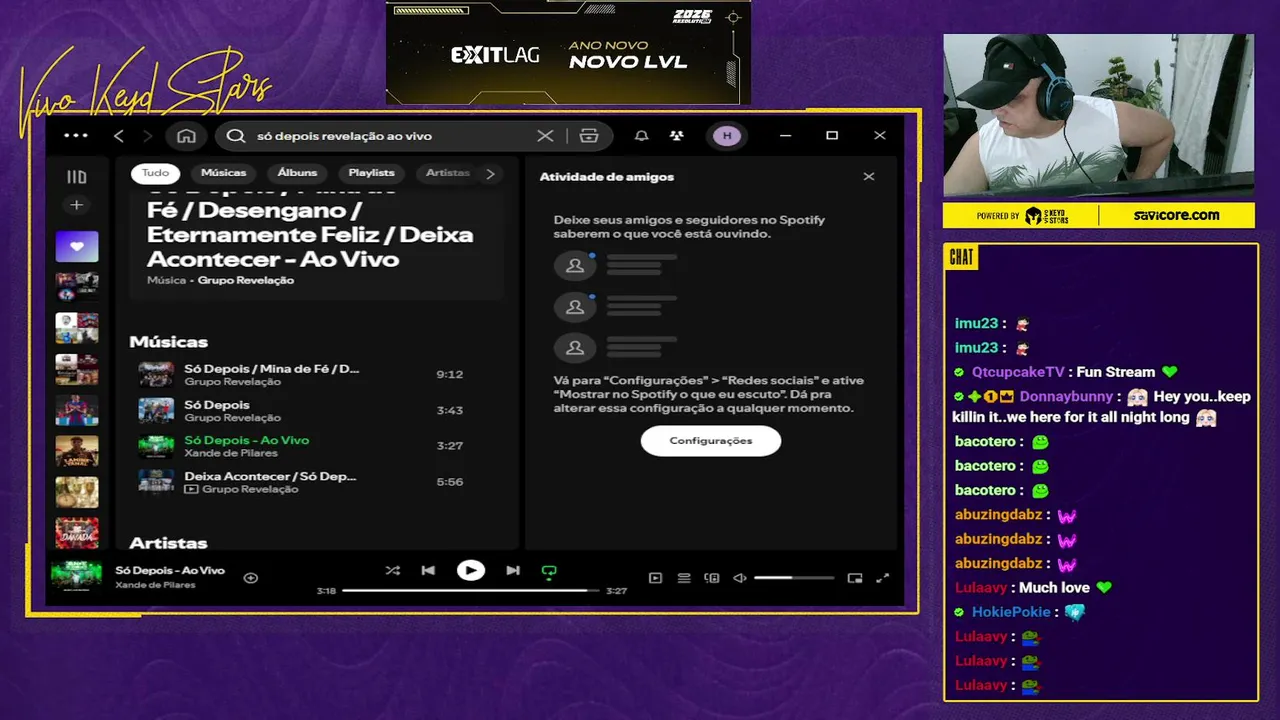Open Grupo Revelação link in top result

tap(246, 280)
